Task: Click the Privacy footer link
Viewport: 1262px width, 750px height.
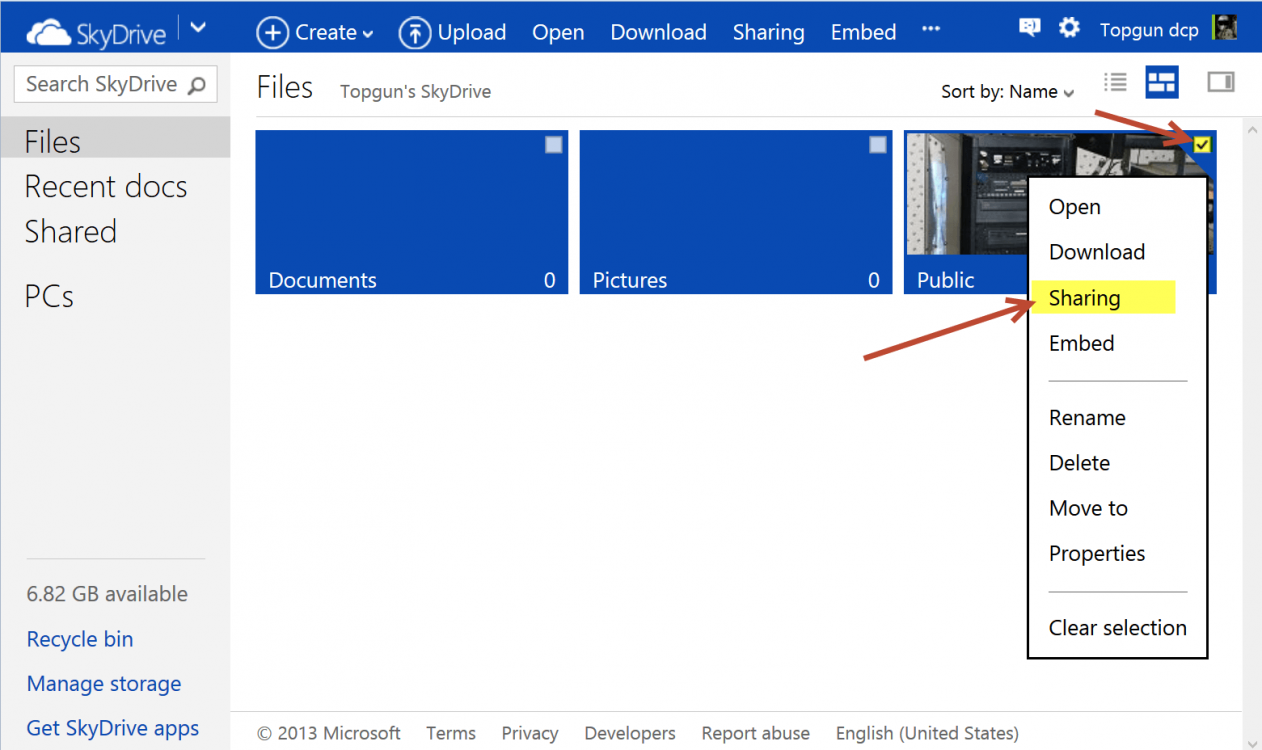Action: tap(530, 733)
